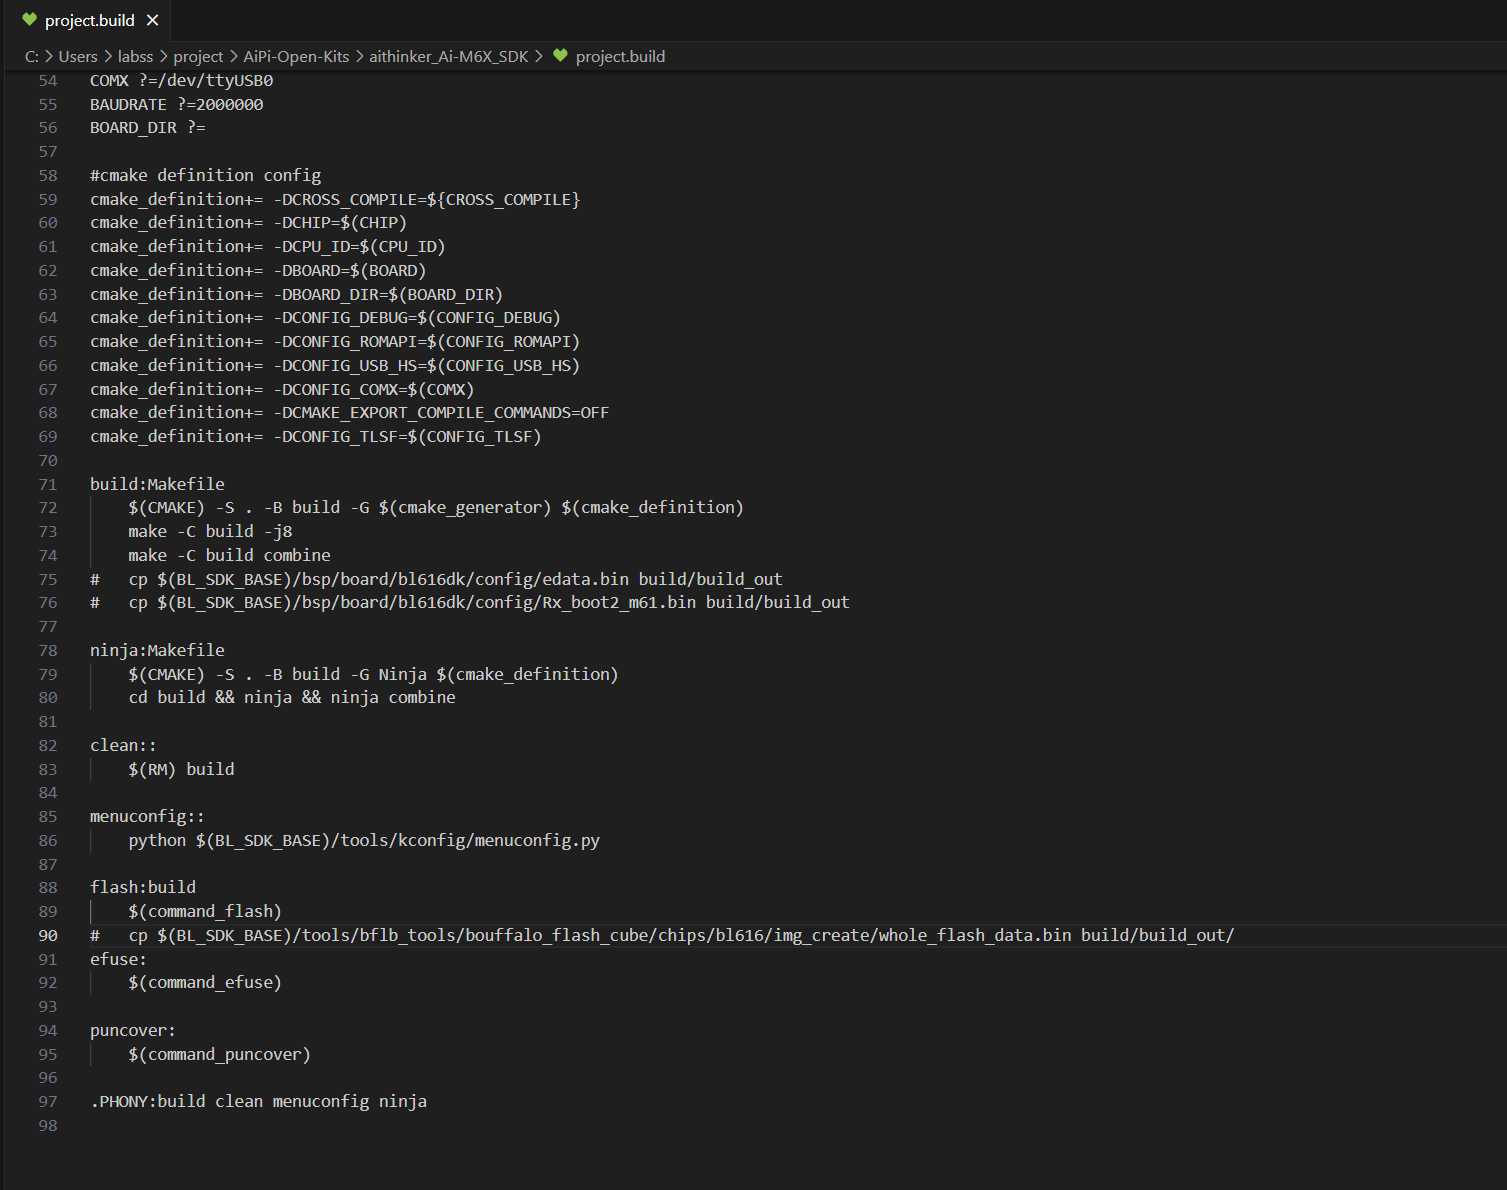Click the 'menuconfig::' target line

147,817
